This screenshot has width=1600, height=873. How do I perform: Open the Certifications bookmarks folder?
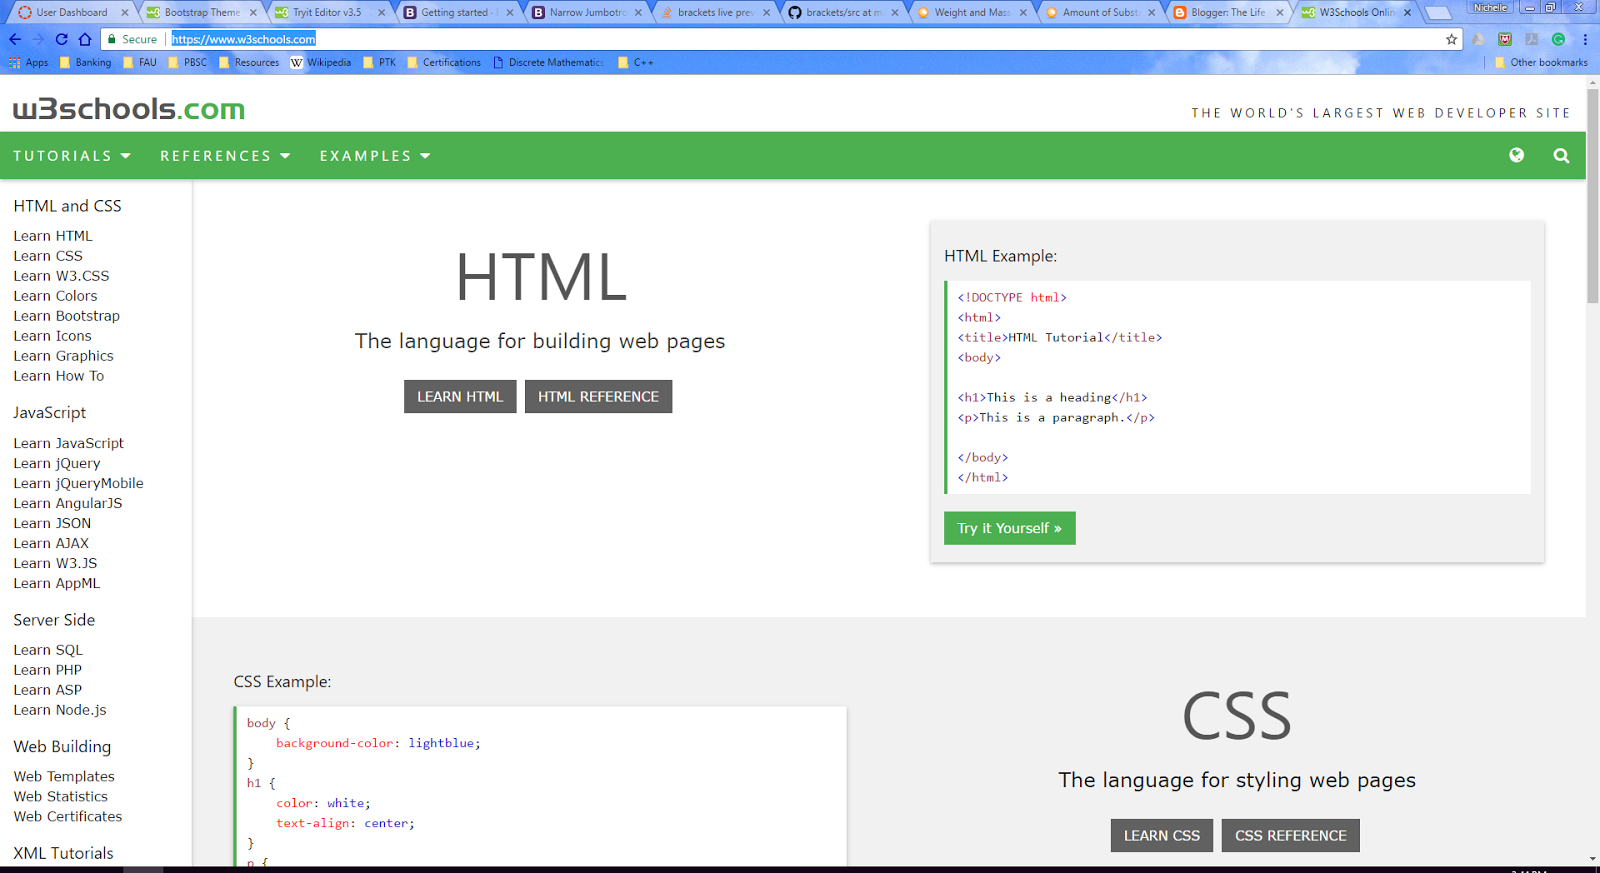pos(443,62)
